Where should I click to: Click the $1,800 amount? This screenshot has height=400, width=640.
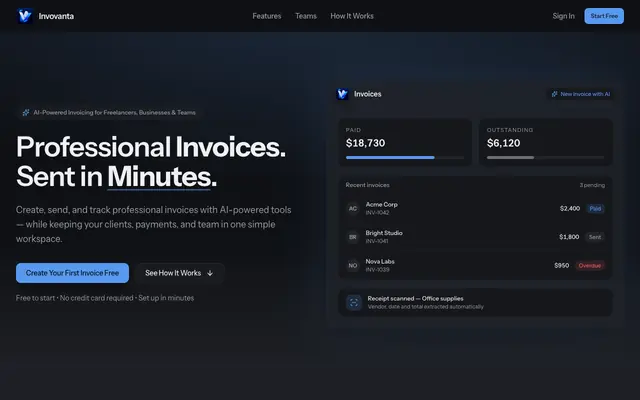[x=569, y=237]
